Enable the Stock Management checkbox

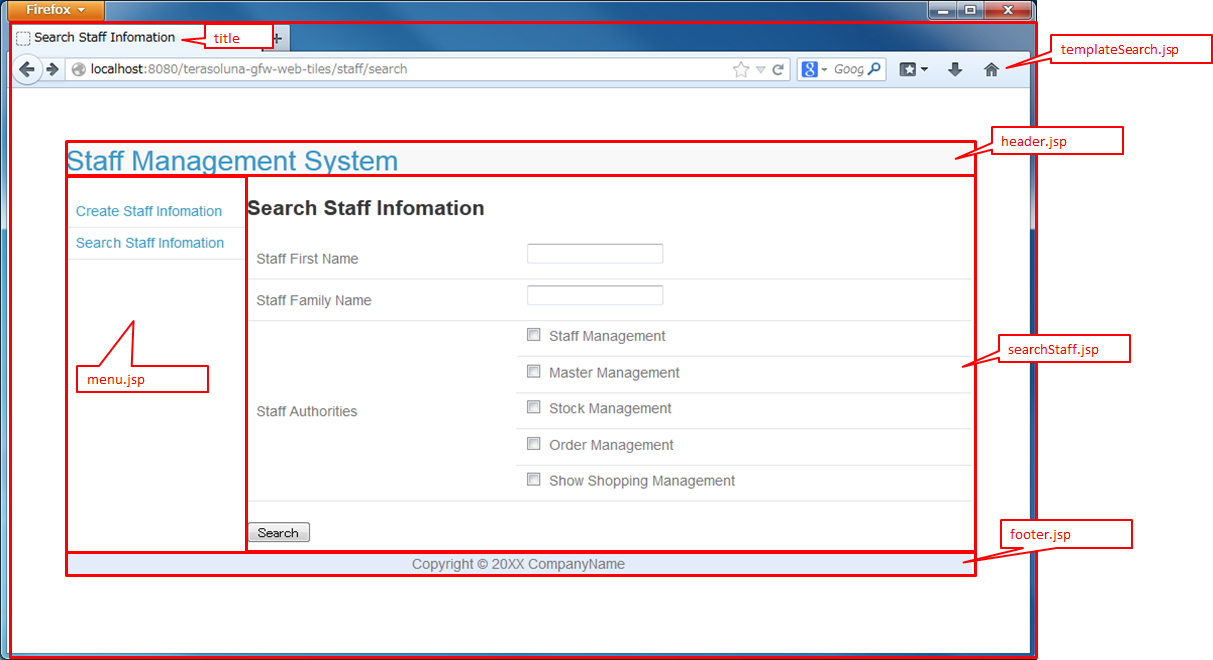coord(533,407)
